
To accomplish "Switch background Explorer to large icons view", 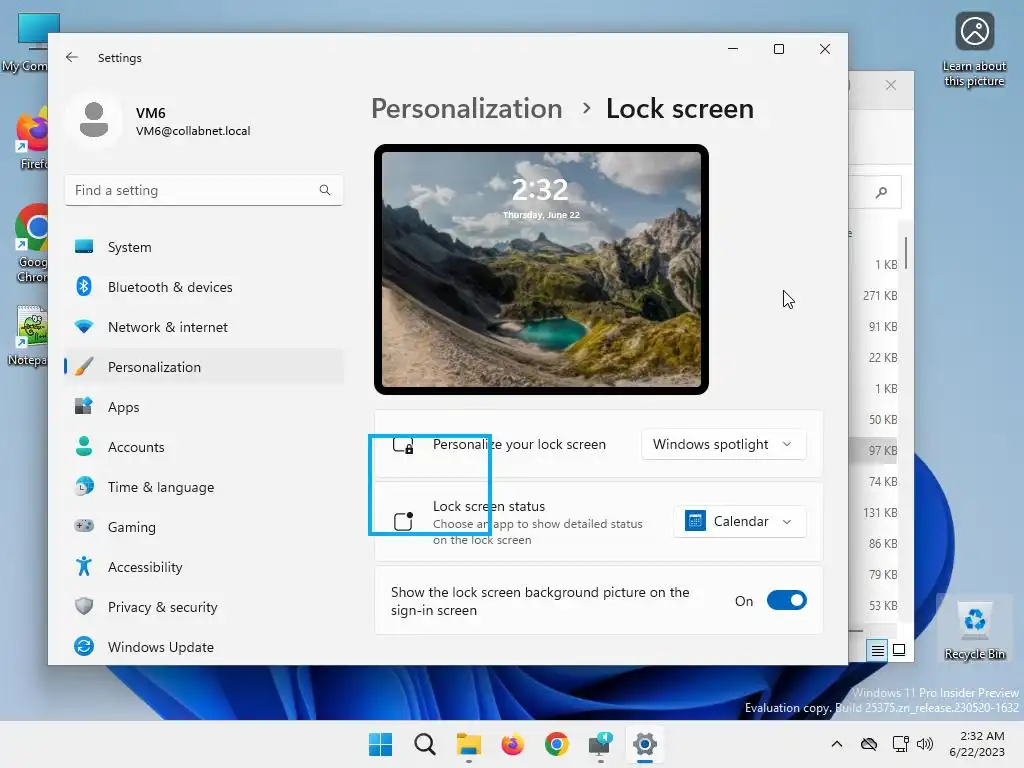I will click(899, 650).
